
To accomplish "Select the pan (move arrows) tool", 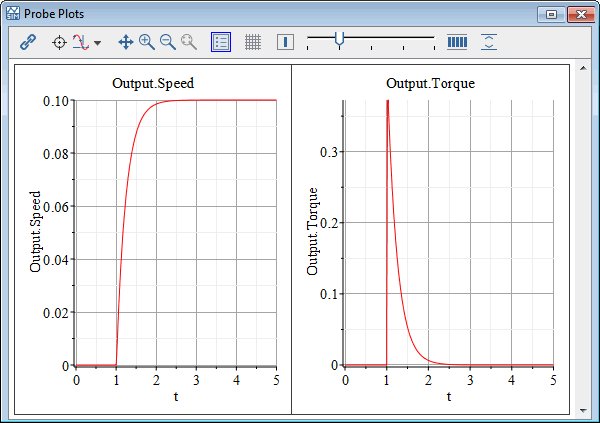I will (126, 42).
